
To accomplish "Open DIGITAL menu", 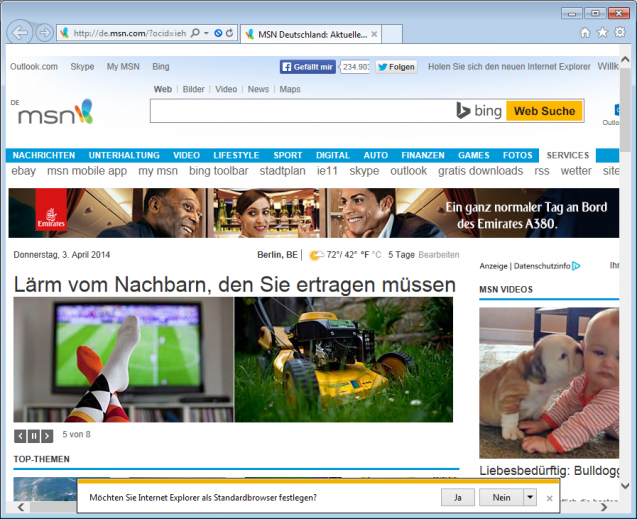I will (x=333, y=155).
